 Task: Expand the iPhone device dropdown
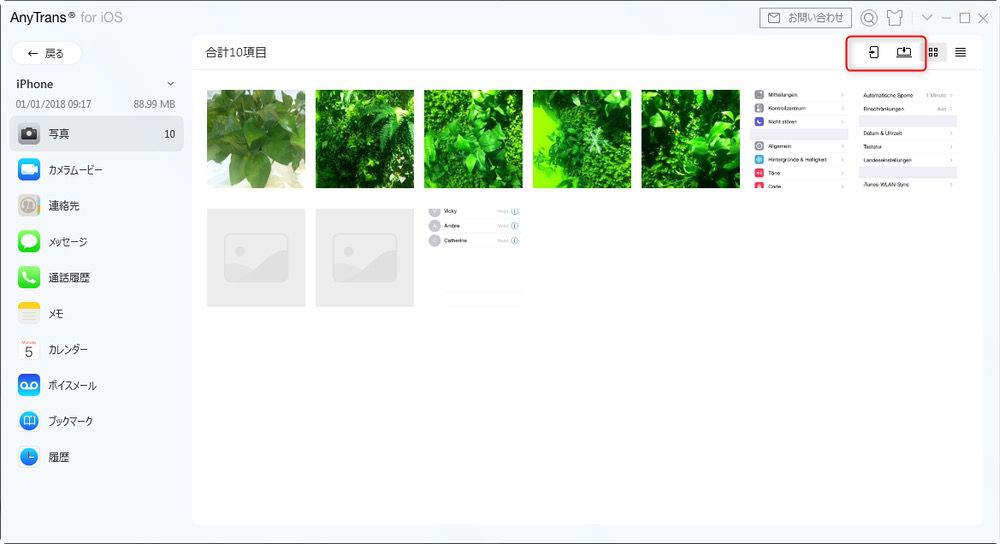click(170, 84)
